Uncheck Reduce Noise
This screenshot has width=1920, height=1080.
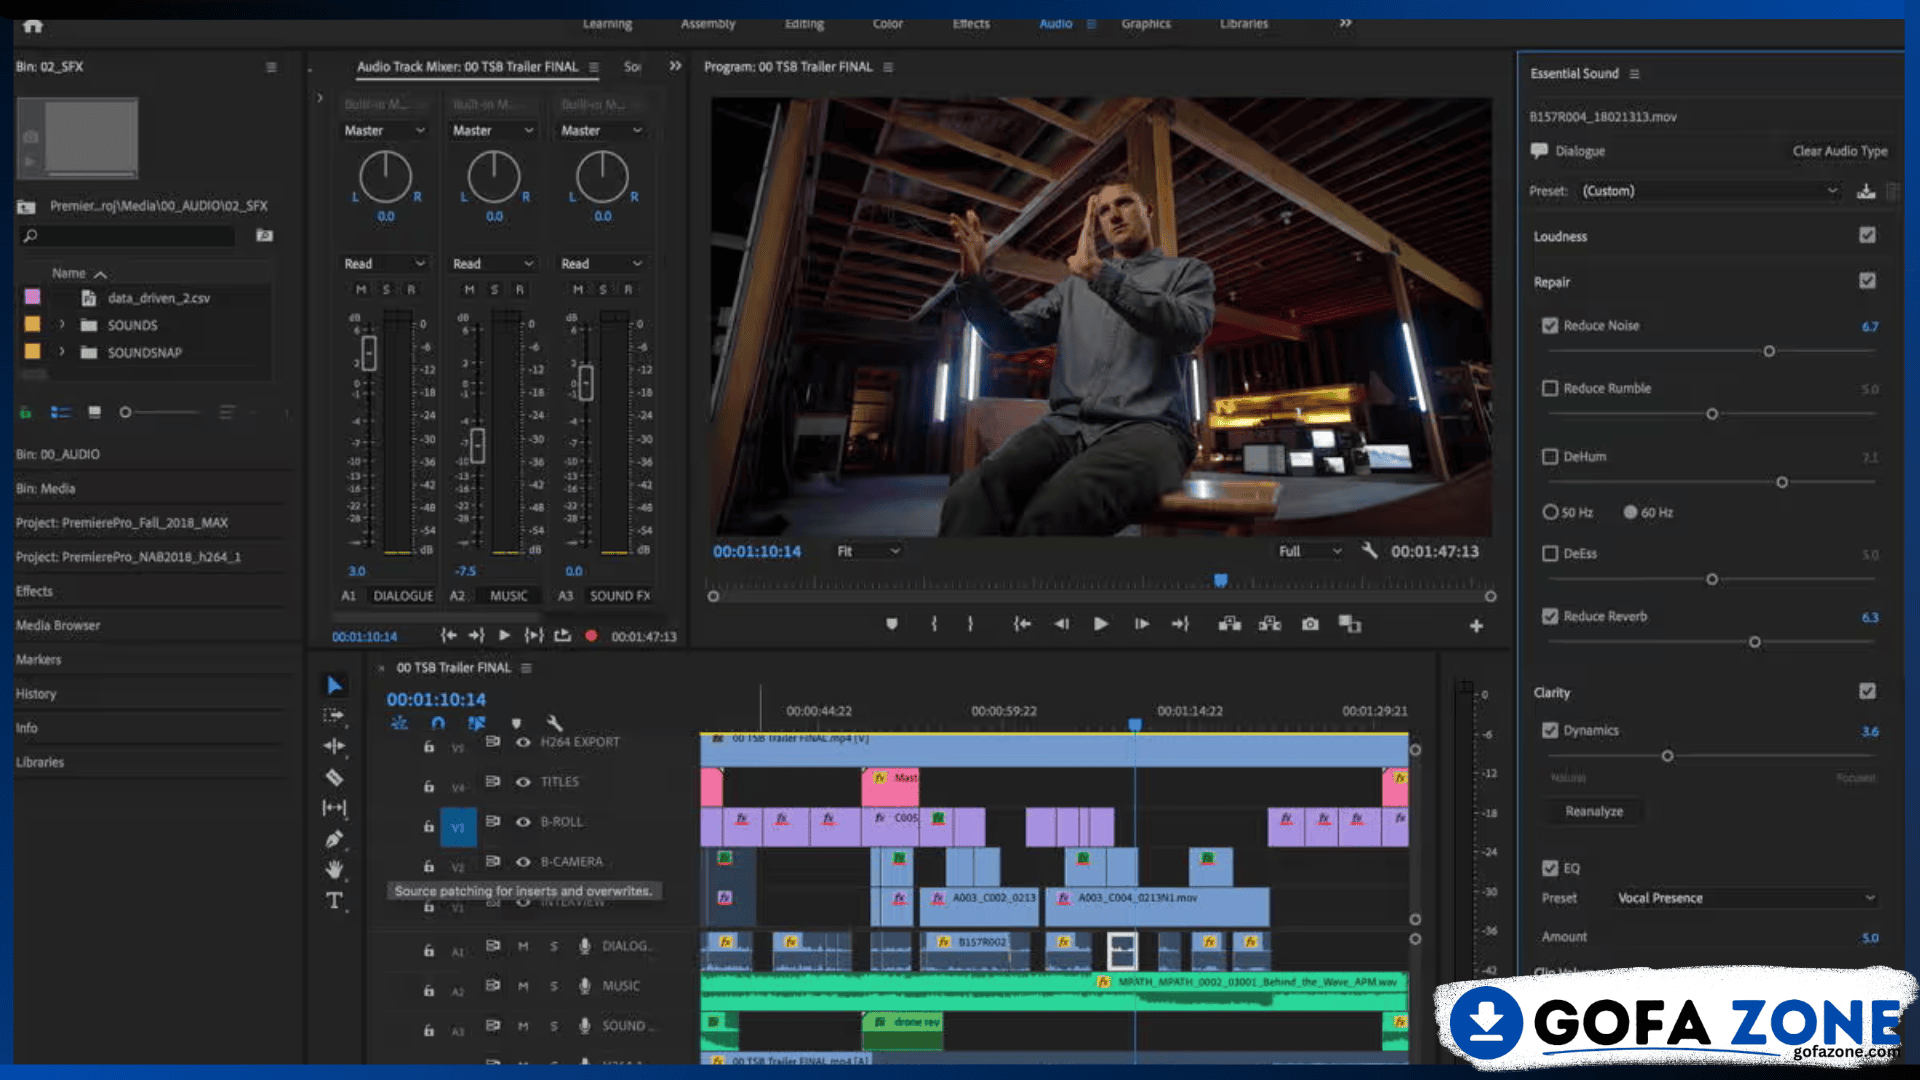[x=1550, y=326]
